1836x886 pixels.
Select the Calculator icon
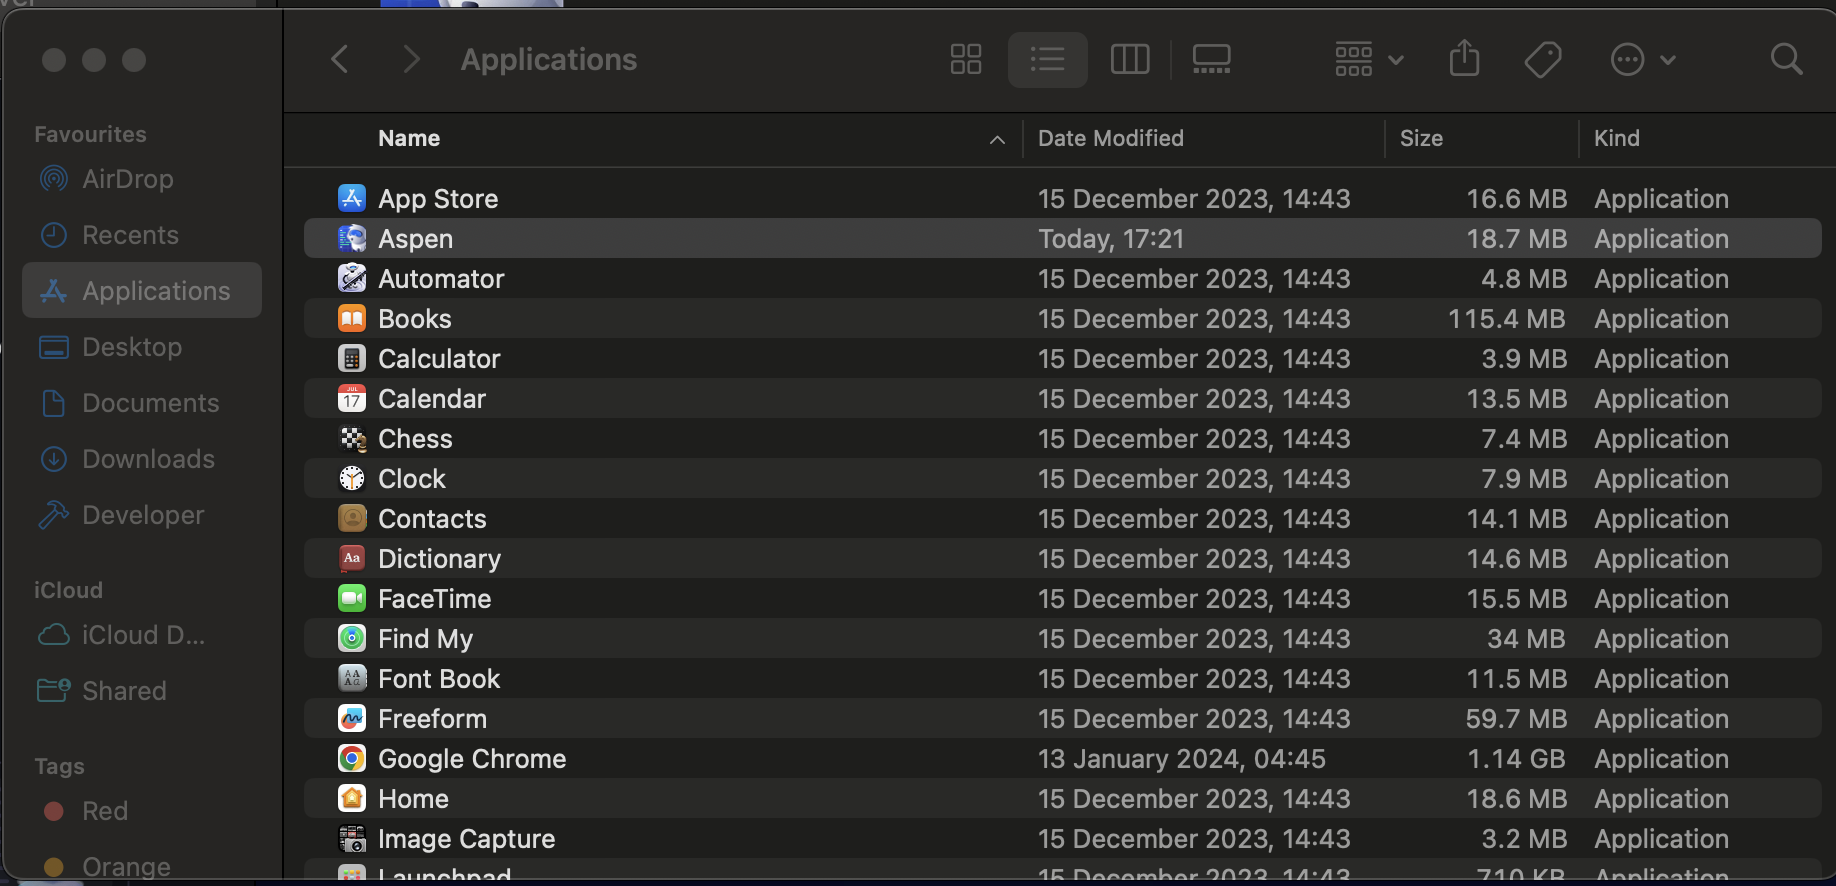point(352,358)
